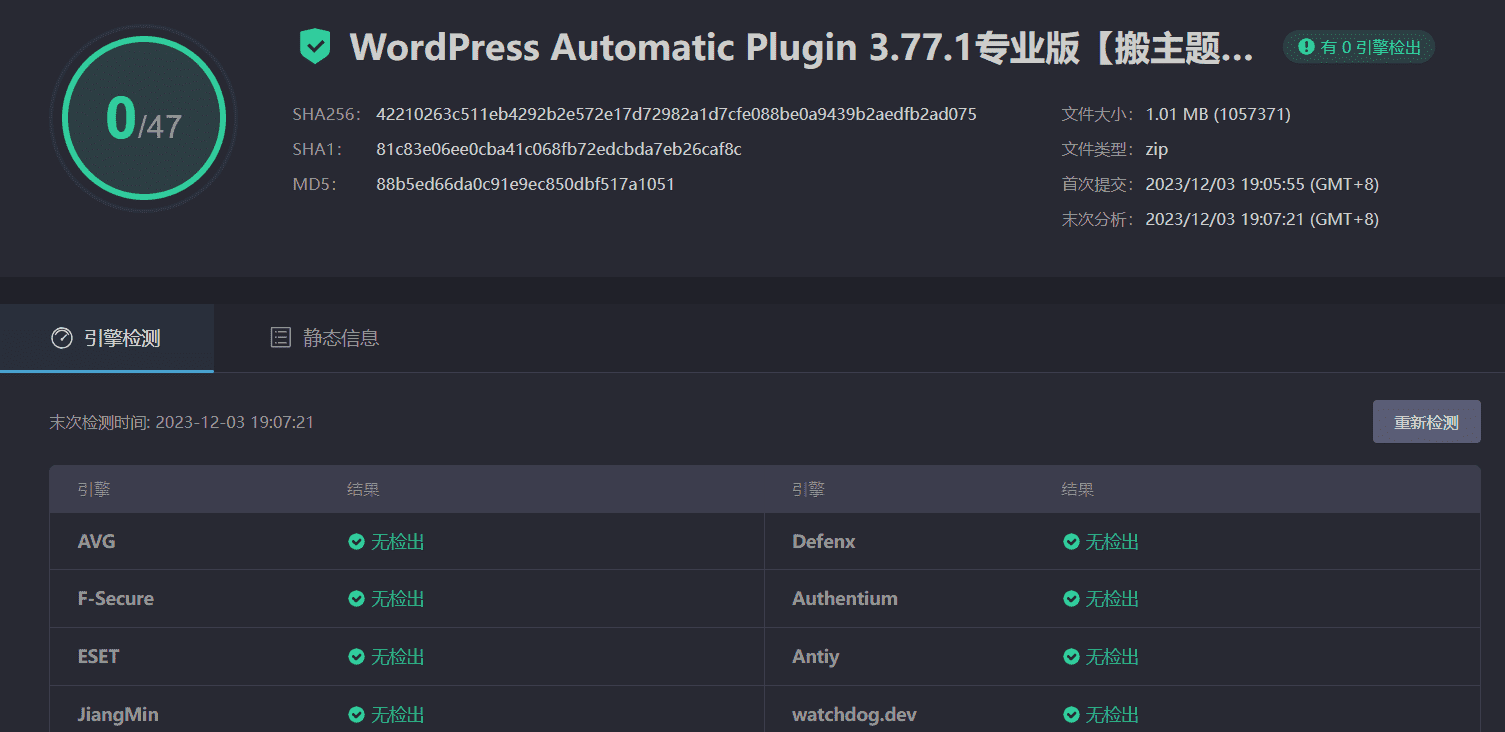
Task: Click the file type value zip
Action: (x=1157, y=149)
